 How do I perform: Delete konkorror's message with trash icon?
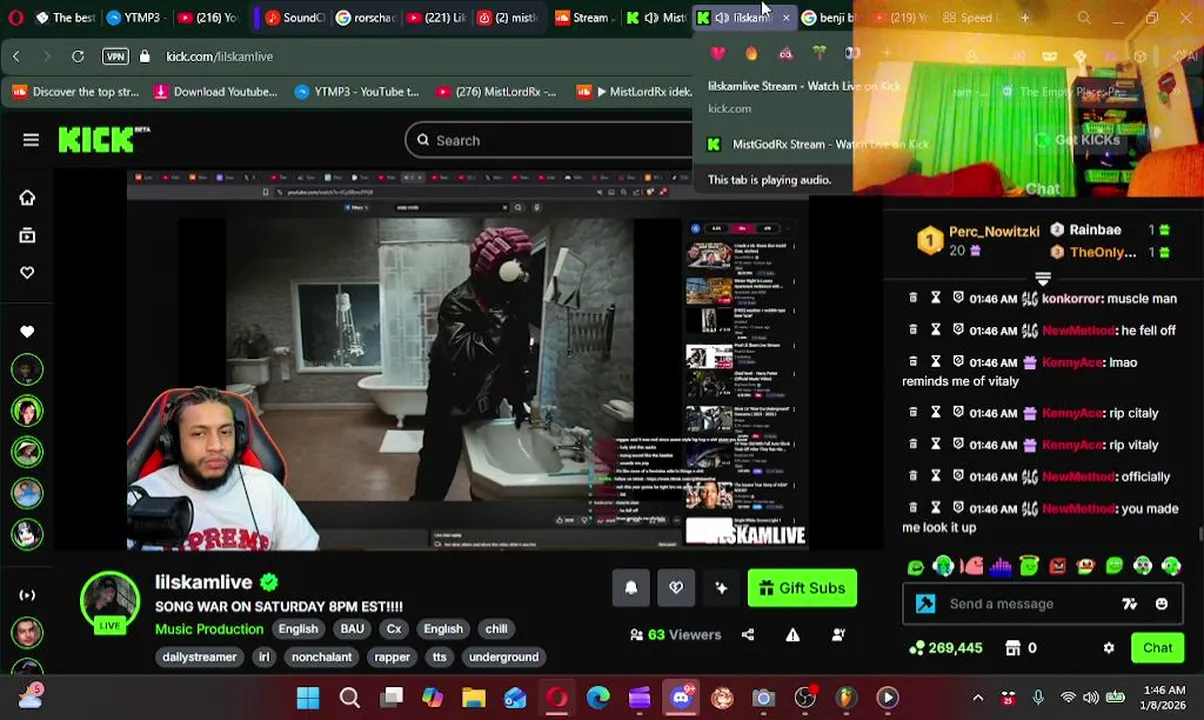click(x=913, y=298)
